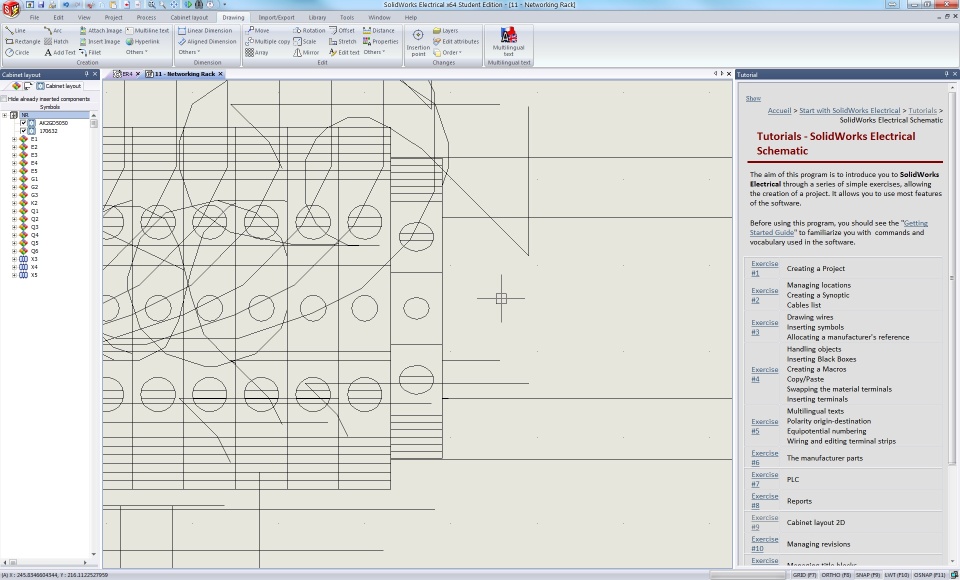Click the Cabinet layout panel tab
The height and width of the screenshot is (580, 960).
[59, 86]
